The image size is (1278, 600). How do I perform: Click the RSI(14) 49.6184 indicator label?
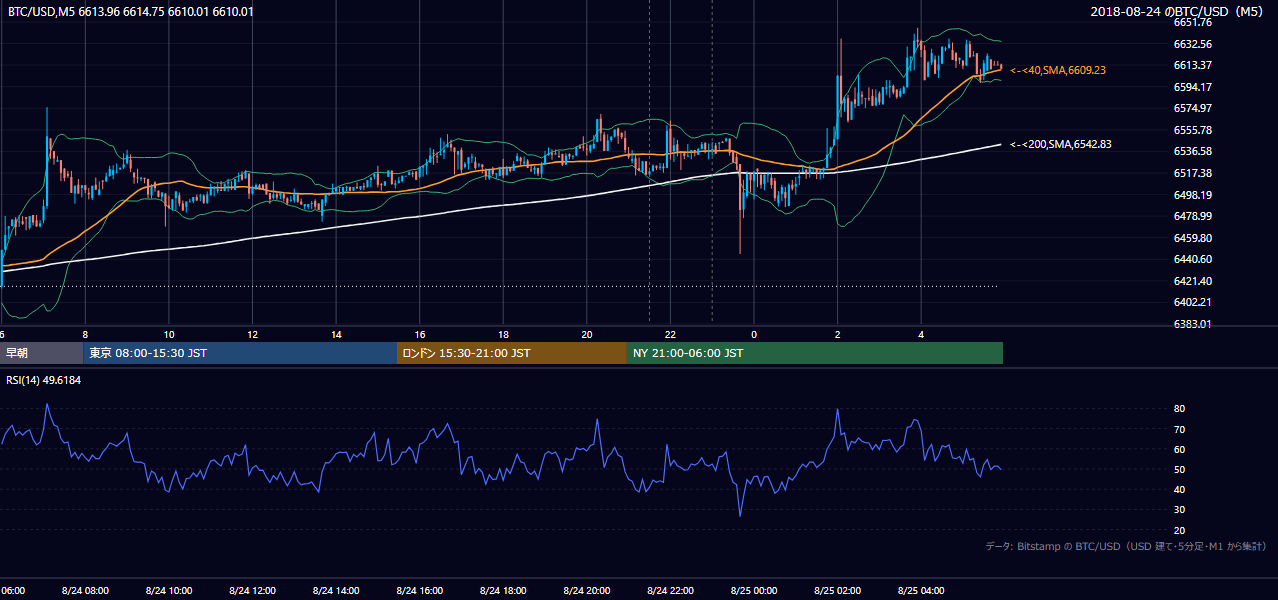click(x=44, y=380)
